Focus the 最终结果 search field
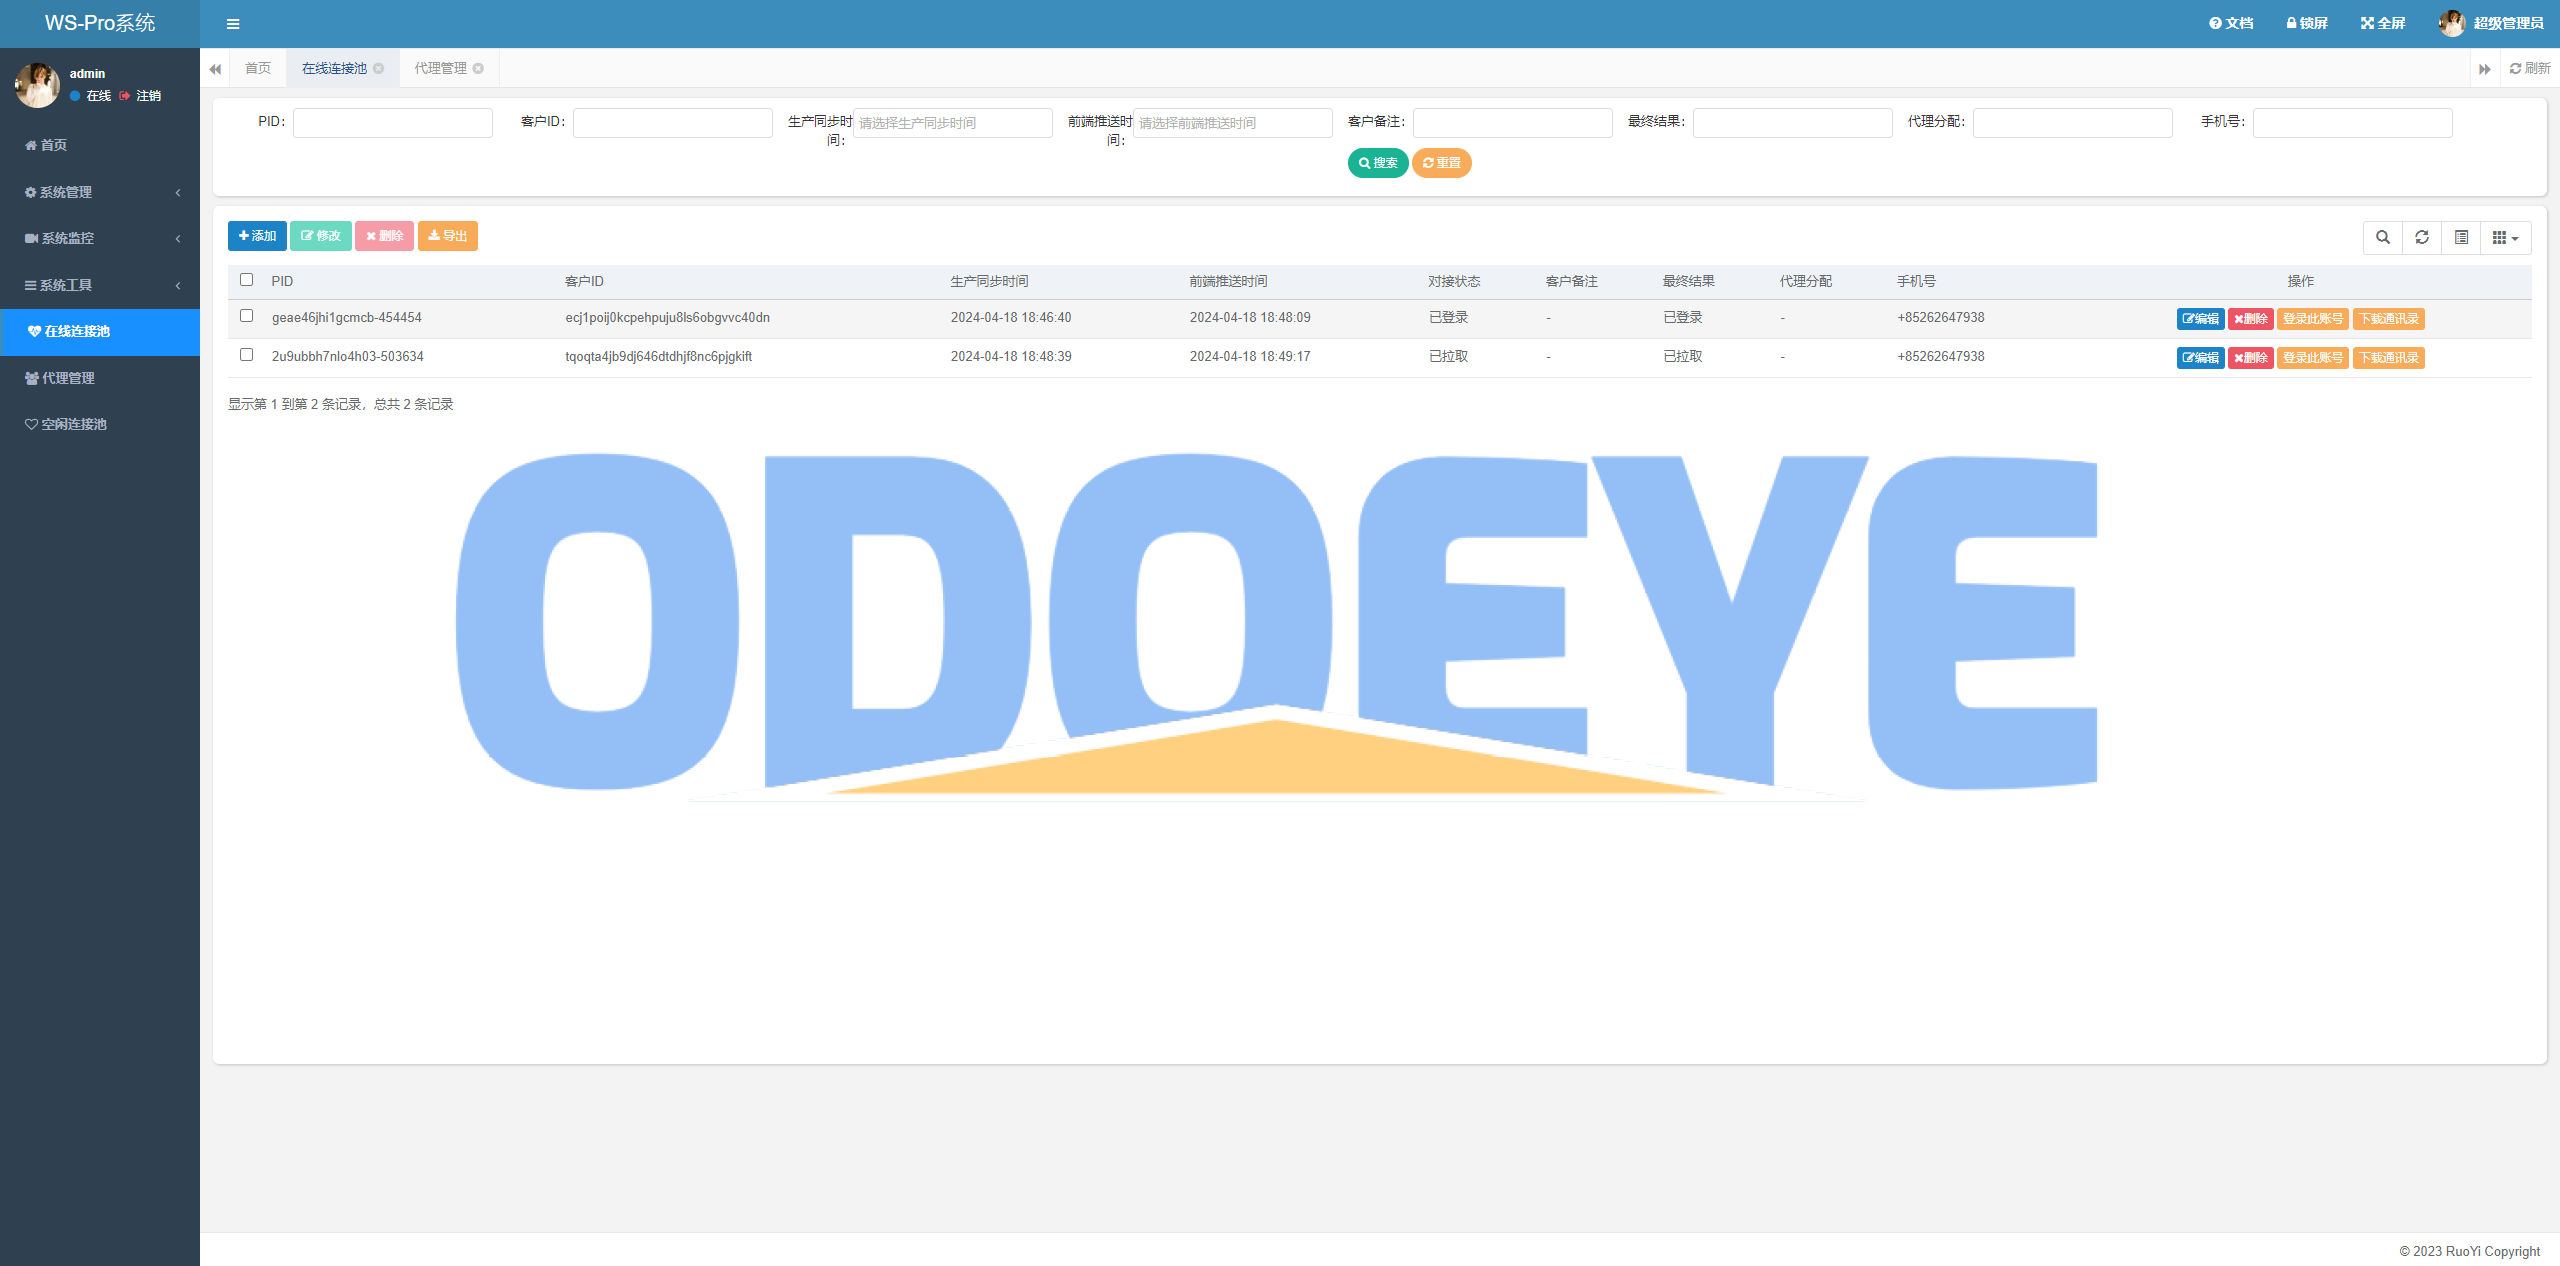Screen dimensions: 2560x1266 [1792, 122]
